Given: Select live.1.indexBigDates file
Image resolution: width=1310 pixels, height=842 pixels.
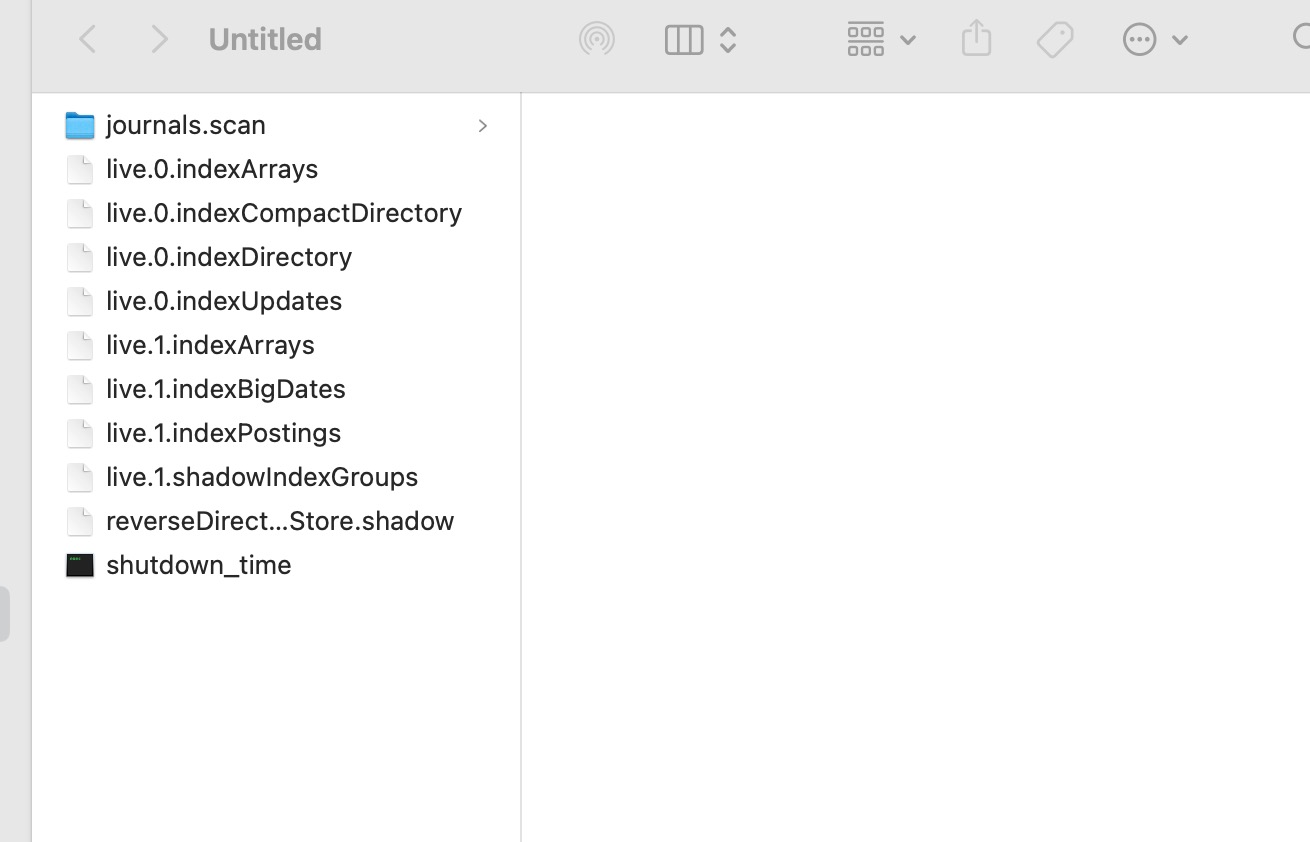Looking at the screenshot, I should 226,389.
